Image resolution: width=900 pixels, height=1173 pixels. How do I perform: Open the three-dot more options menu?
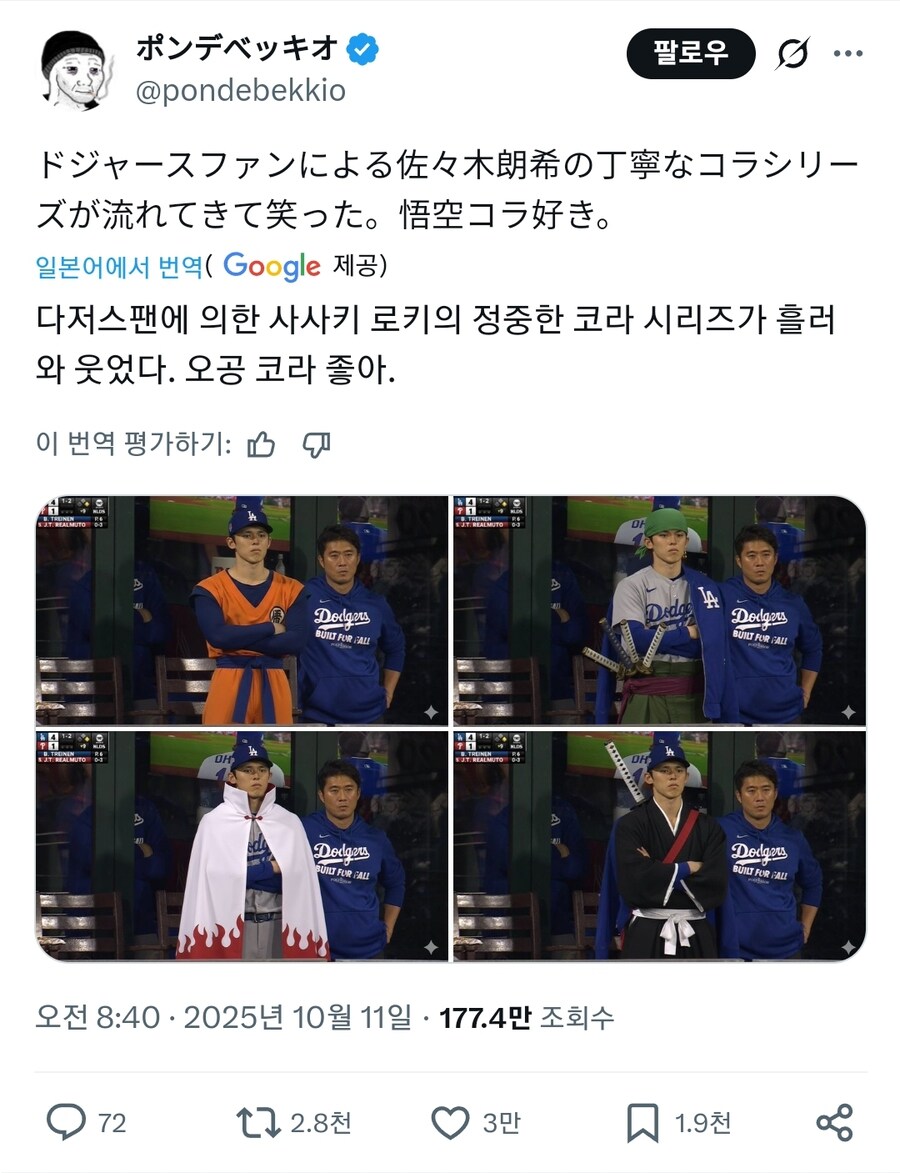point(848,53)
